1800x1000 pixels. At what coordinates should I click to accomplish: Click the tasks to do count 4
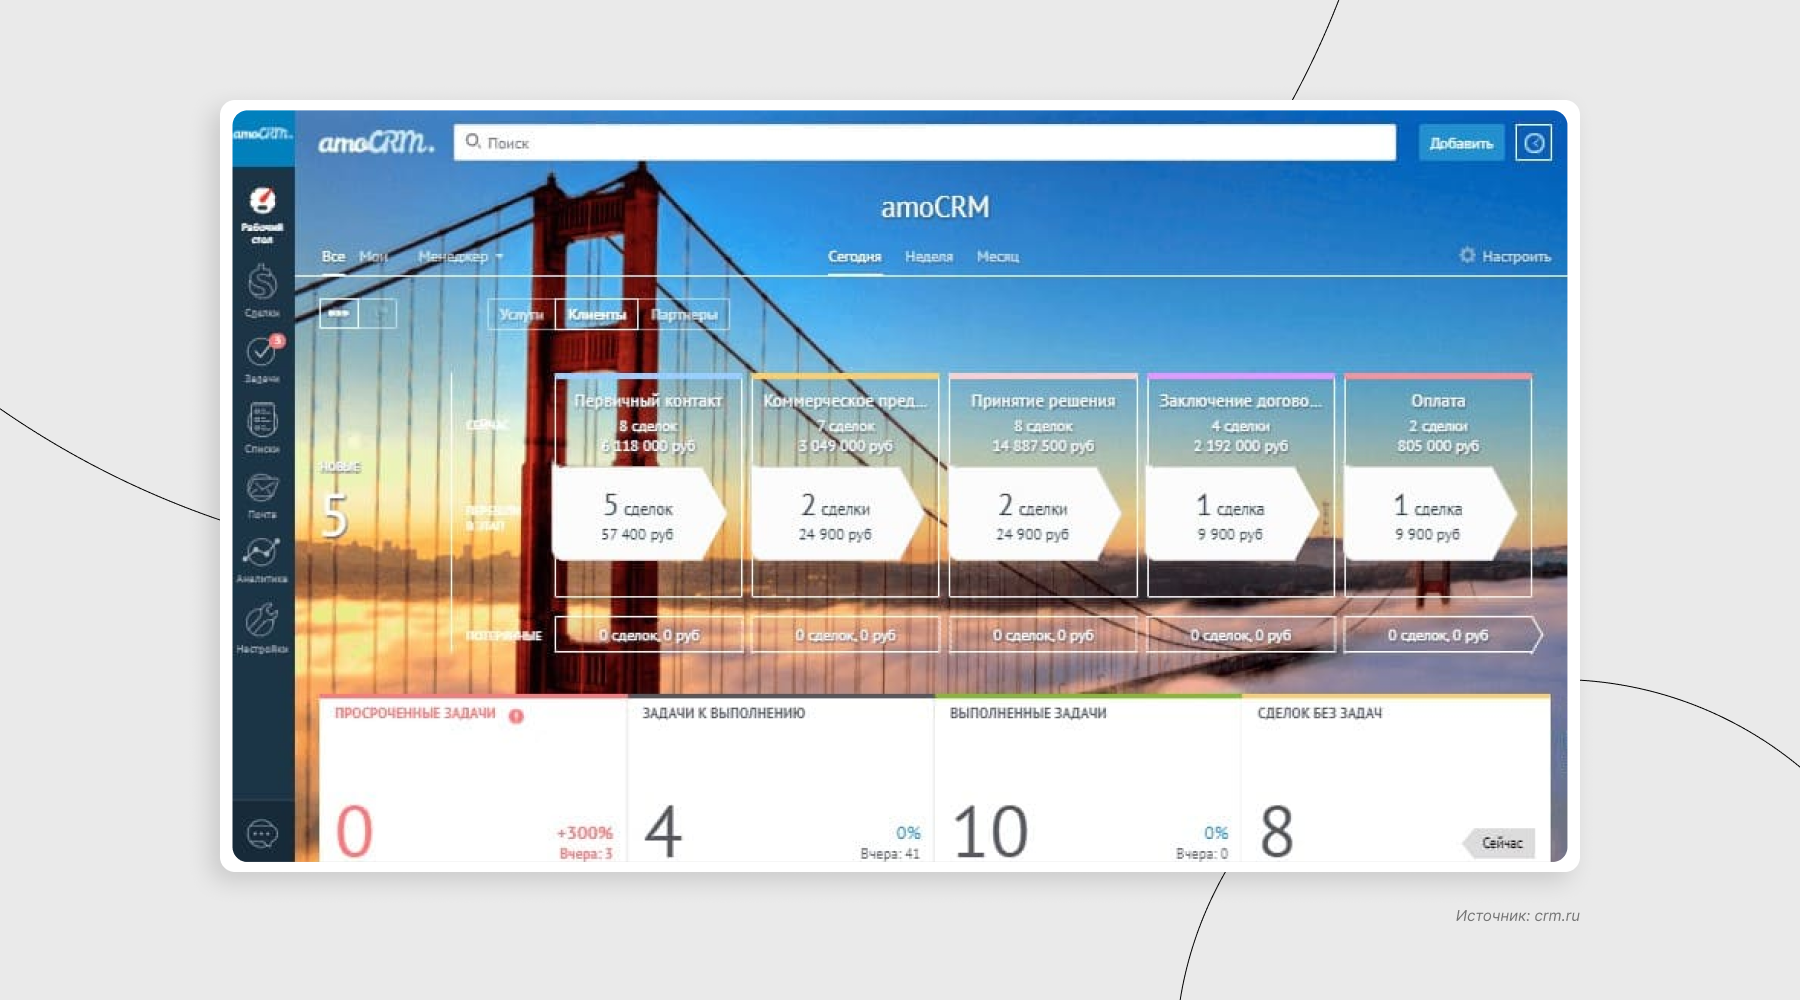[663, 832]
